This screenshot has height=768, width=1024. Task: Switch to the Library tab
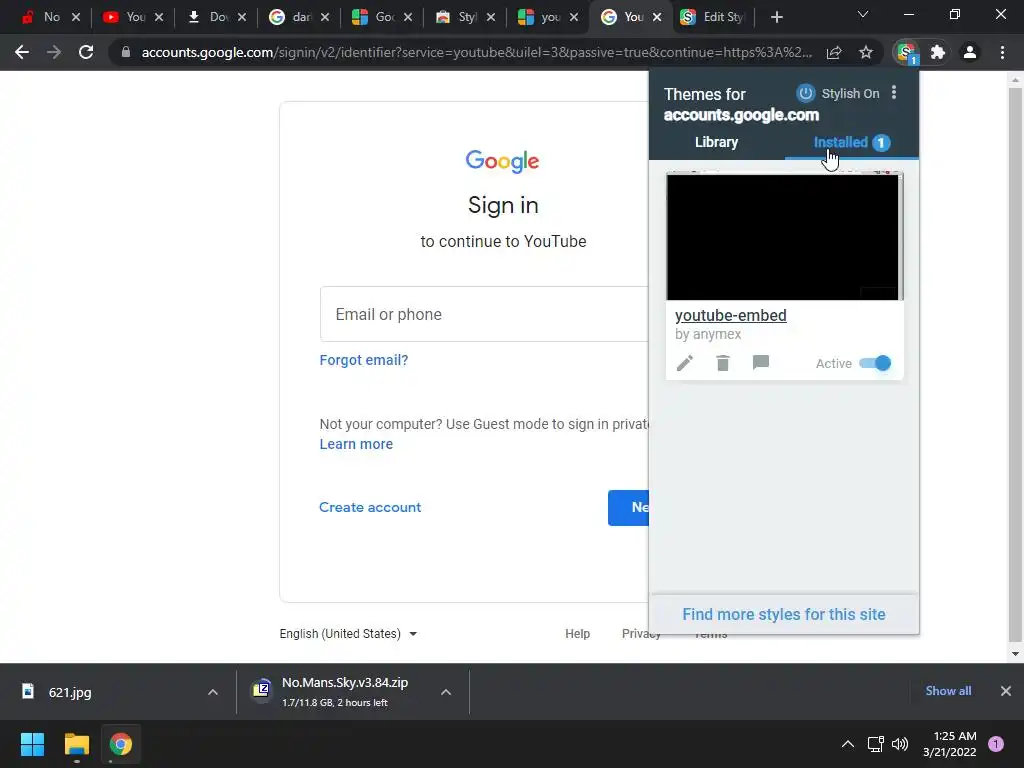(x=716, y=142)
